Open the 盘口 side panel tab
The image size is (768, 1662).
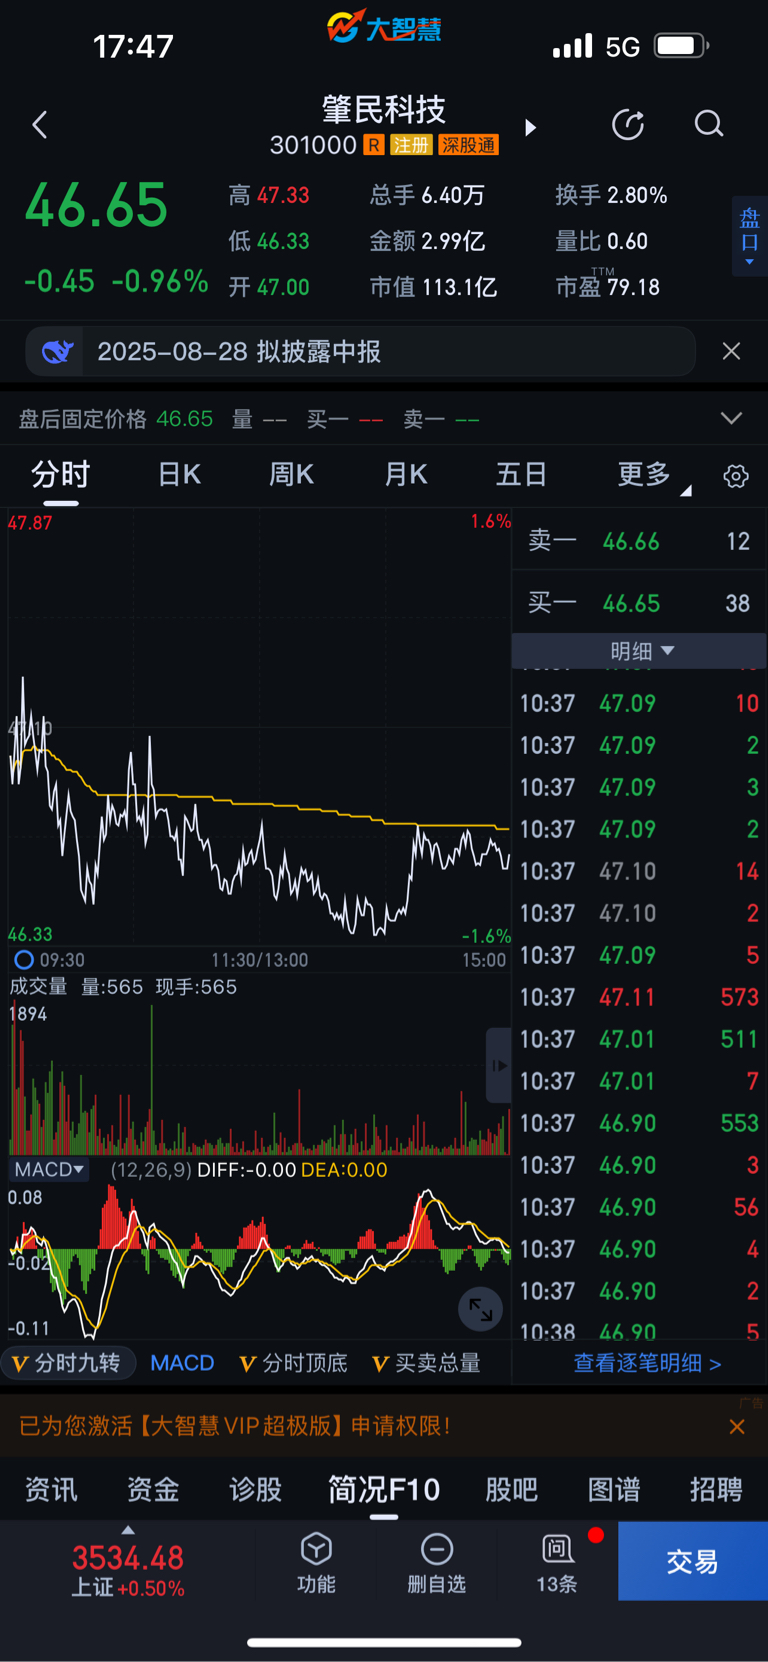pos(749,236)
